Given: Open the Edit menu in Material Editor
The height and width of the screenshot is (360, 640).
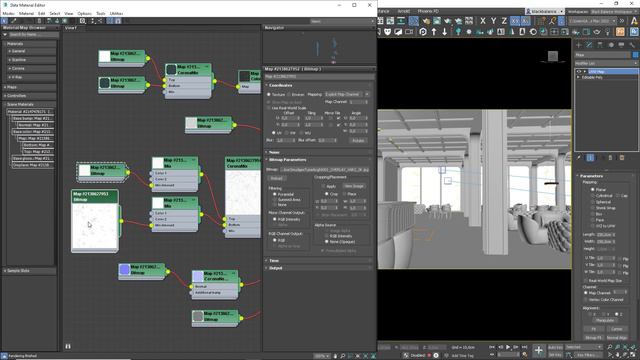Looking at the screenshot, I should [41, 13].
